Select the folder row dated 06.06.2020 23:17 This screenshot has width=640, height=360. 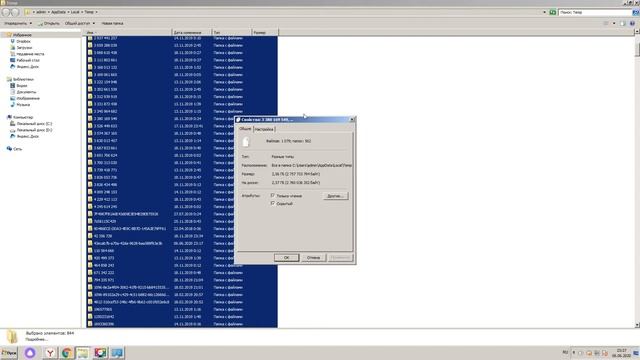[x=182, y=243]
